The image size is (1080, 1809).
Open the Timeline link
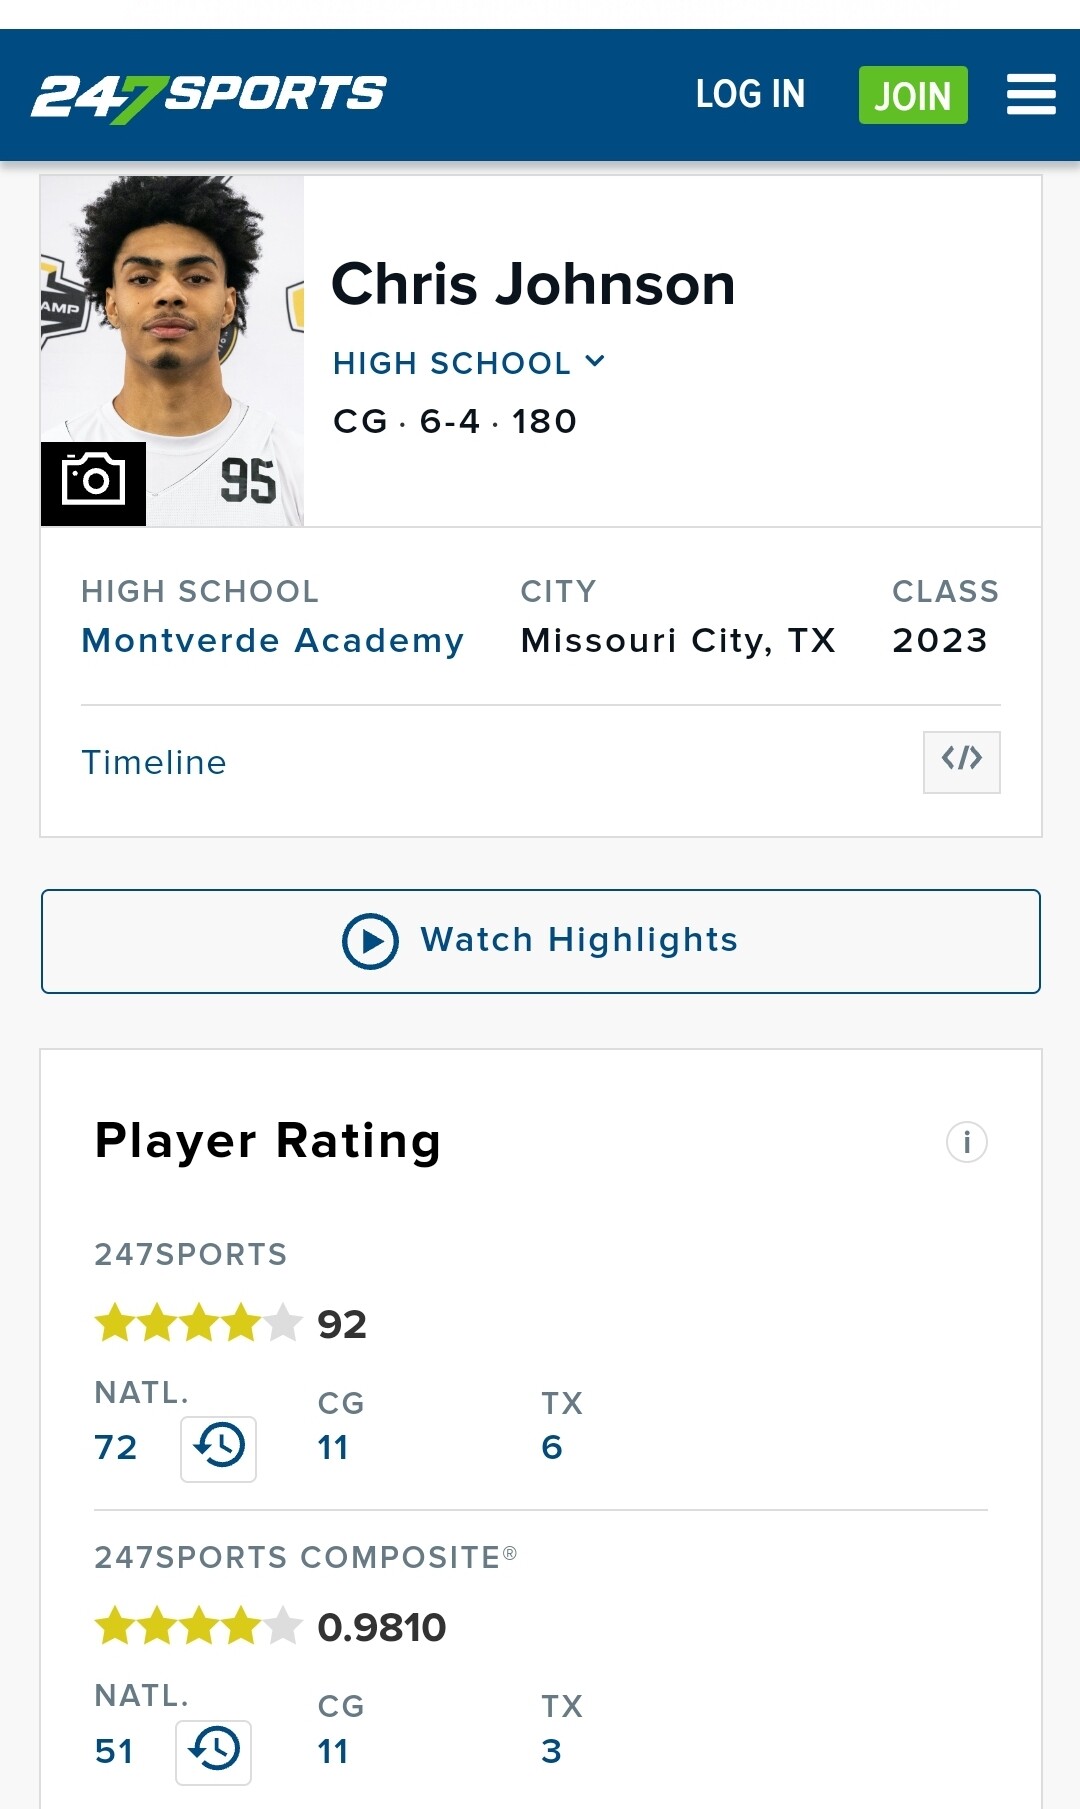click(x=154, y=763)
